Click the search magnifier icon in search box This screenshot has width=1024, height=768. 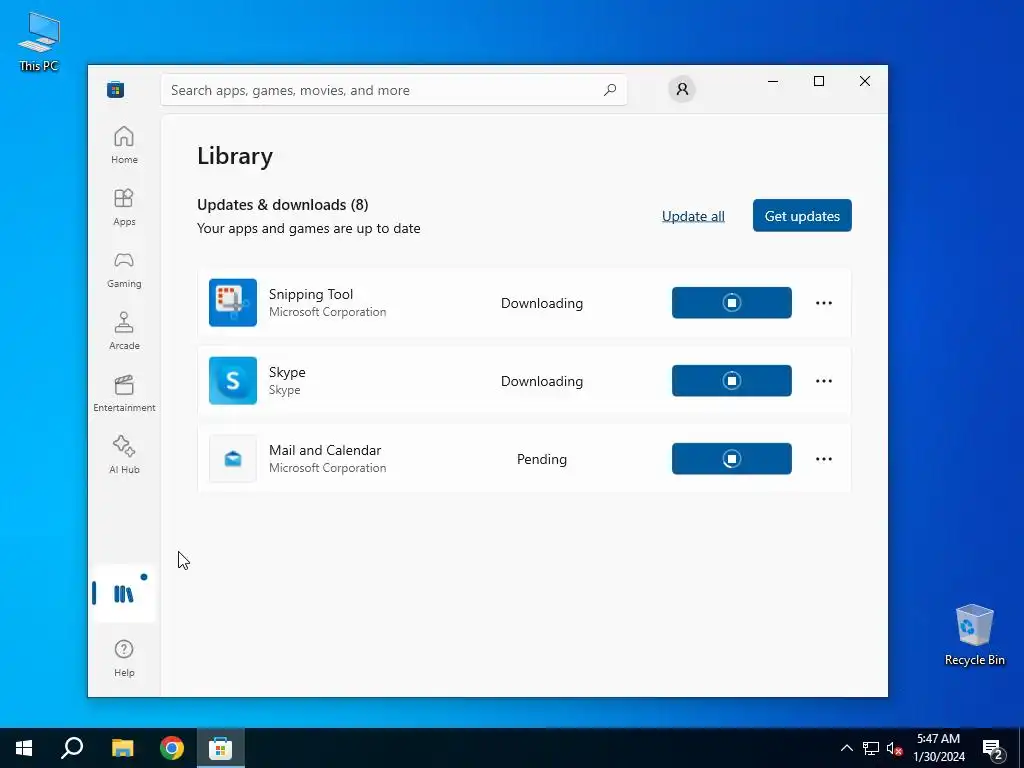pos(609,90)
